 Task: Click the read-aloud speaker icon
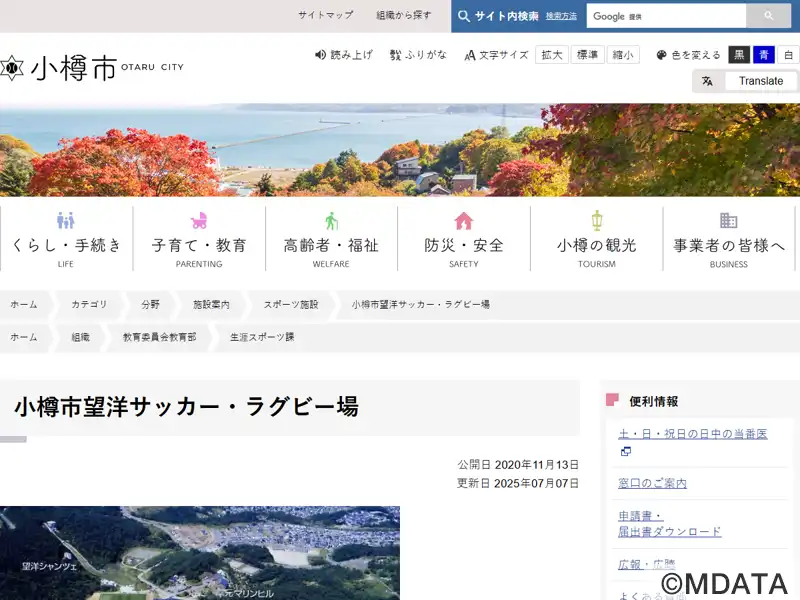(x=321, y=55)
